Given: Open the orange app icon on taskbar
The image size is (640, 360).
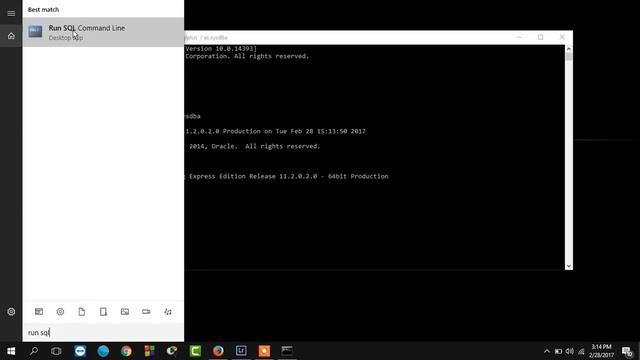Looking at the screenshot, I should (264, 351).
